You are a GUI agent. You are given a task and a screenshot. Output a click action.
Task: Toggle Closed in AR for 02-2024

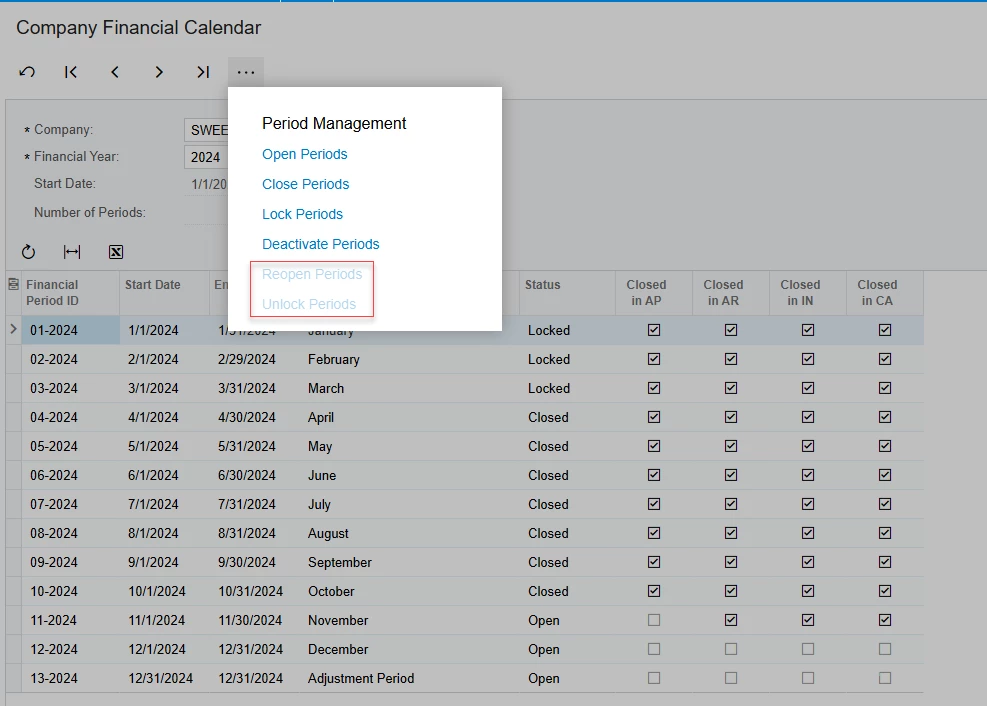coord(731,359)
